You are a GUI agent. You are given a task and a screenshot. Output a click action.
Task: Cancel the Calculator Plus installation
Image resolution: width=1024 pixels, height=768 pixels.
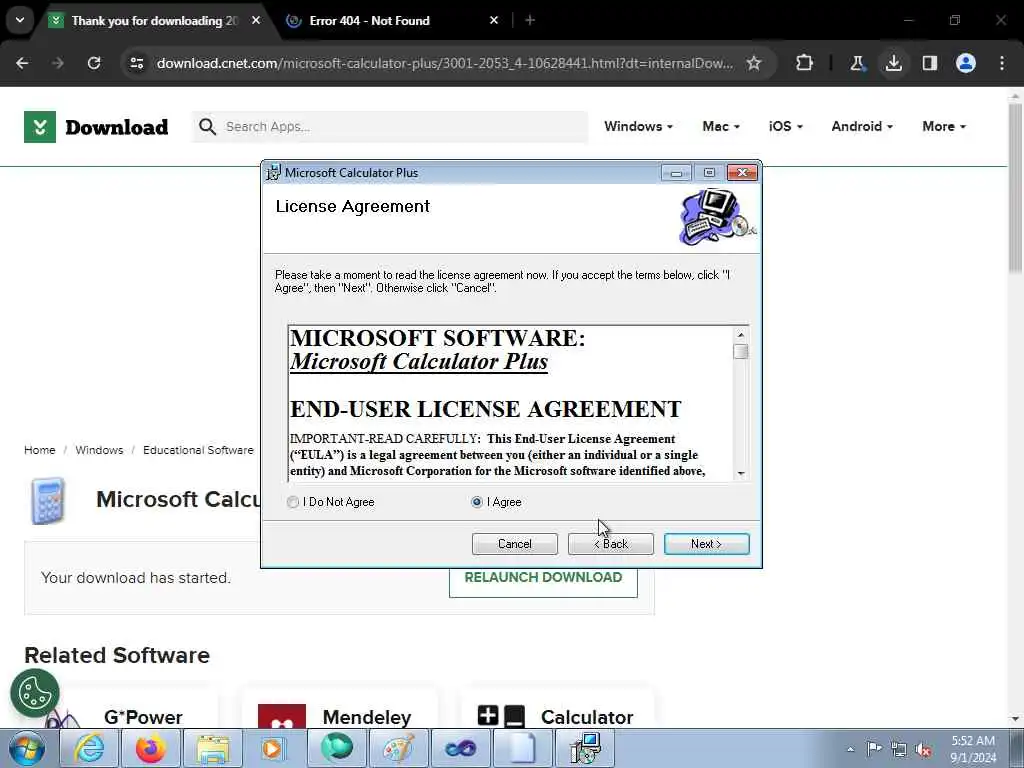pos(515,544)
